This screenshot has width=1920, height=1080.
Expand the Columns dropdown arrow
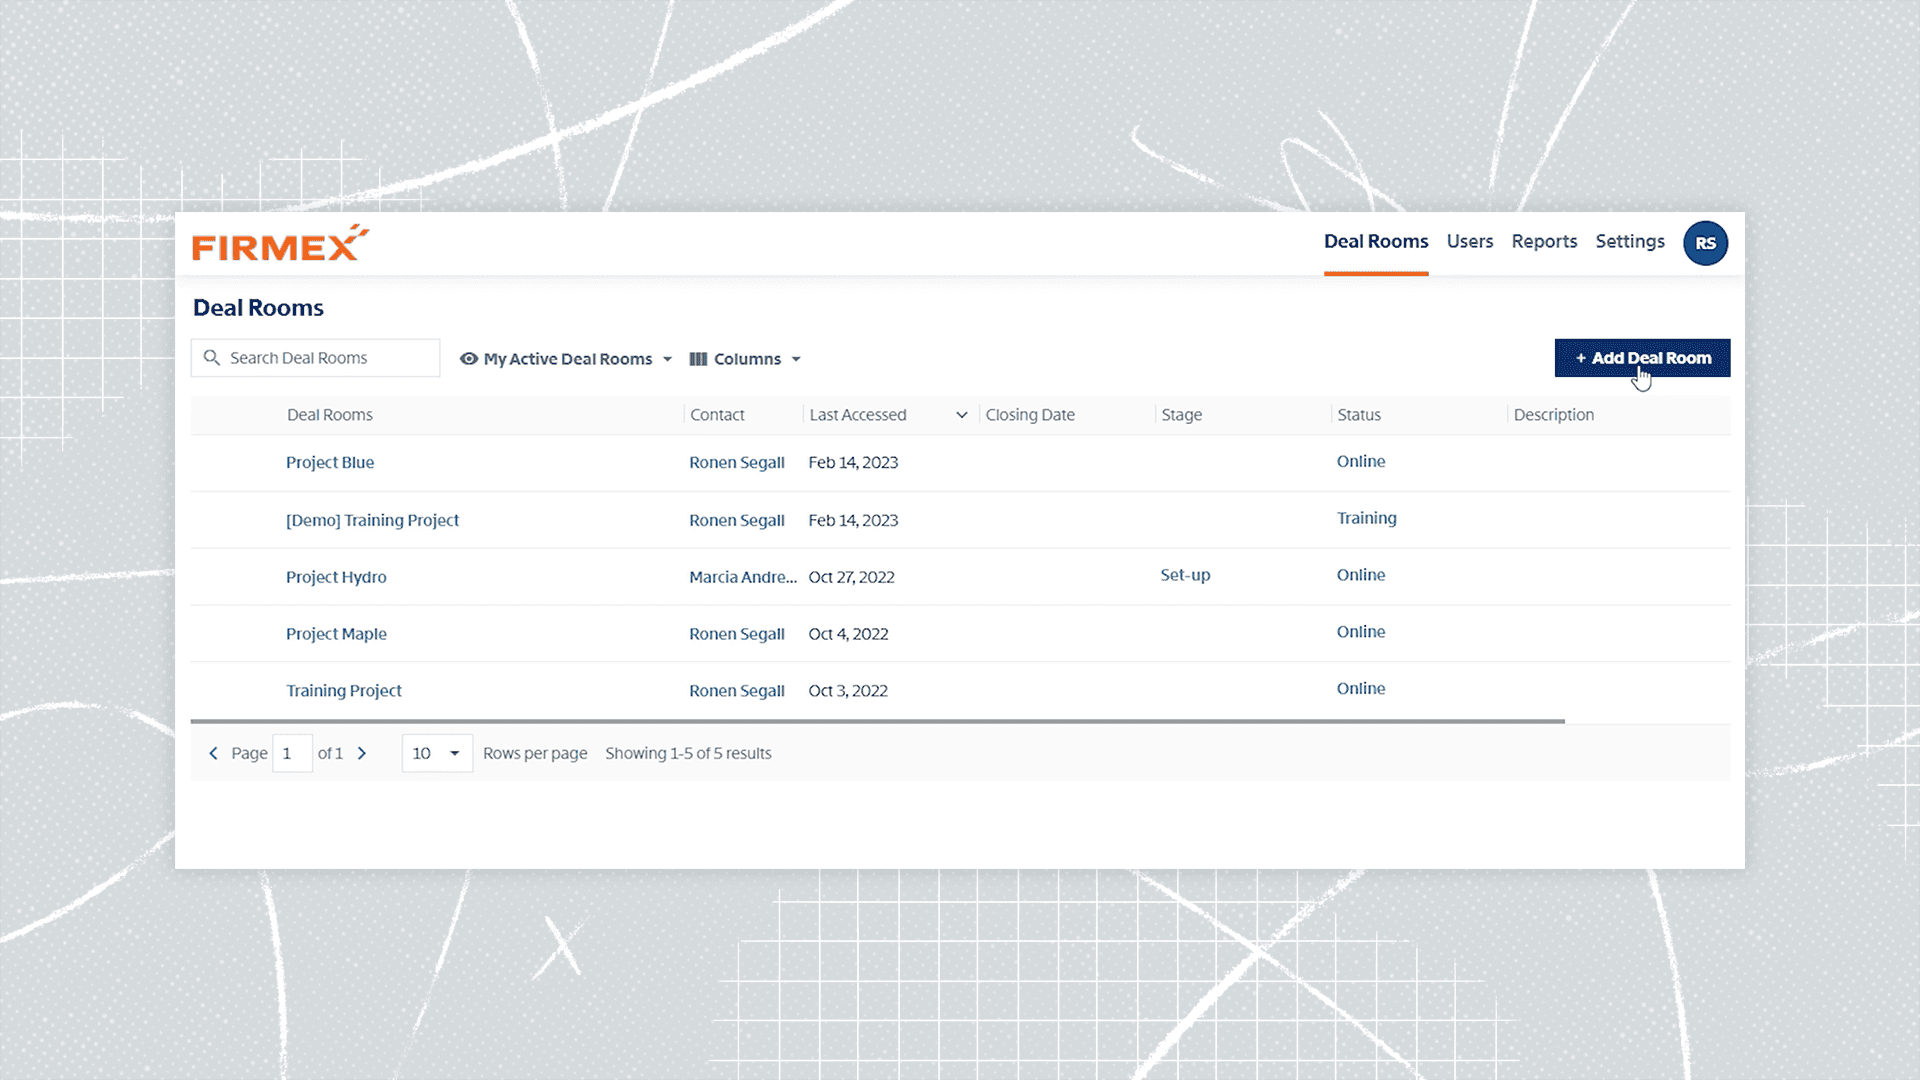796,359
